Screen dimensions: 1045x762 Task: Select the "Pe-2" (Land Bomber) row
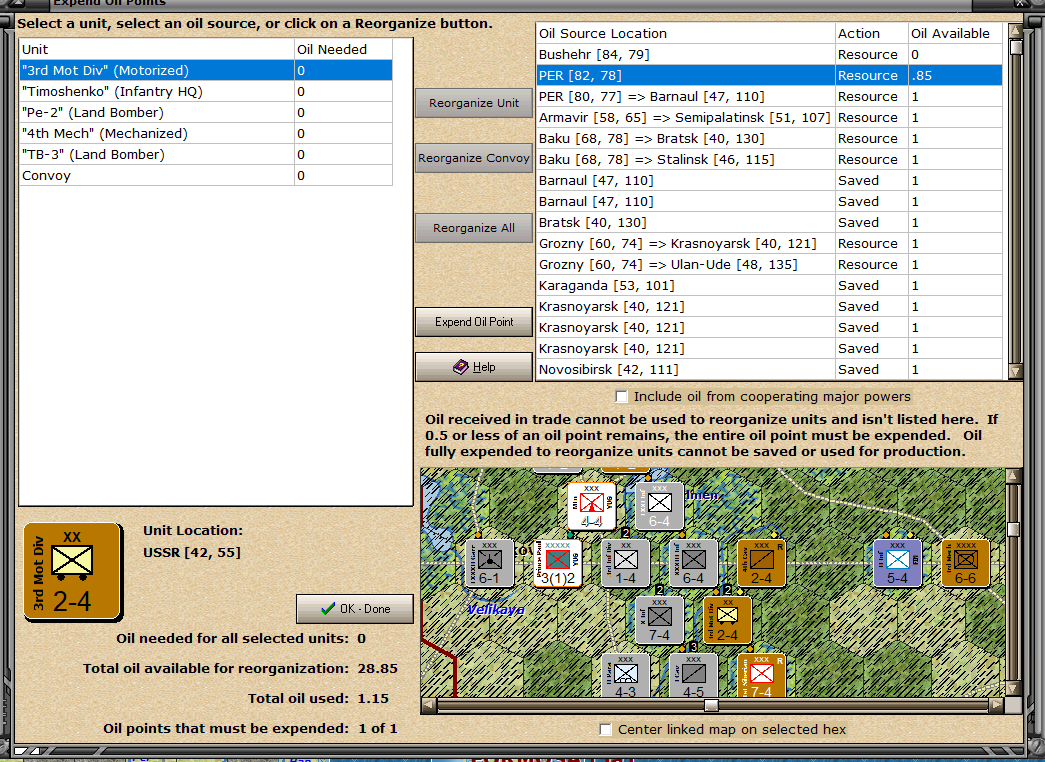(206, 113)
